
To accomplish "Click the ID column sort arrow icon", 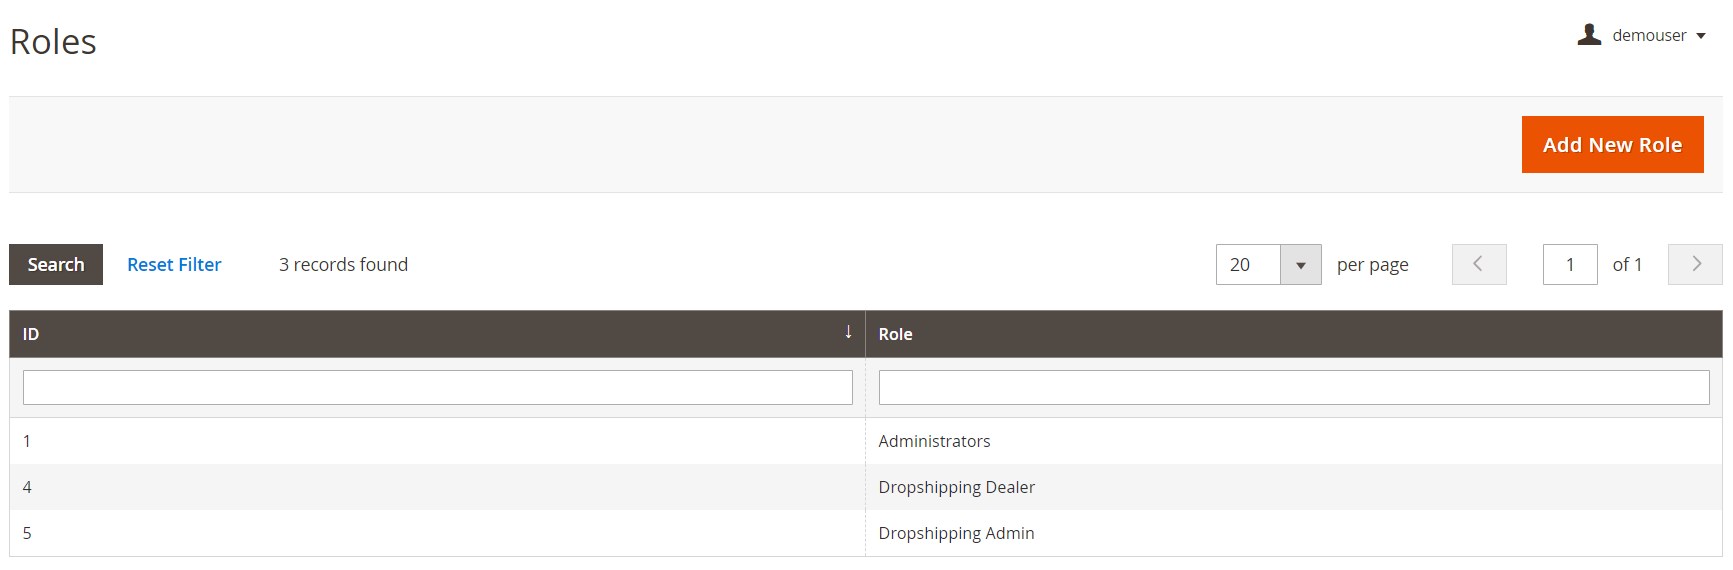I will point(848,332).
